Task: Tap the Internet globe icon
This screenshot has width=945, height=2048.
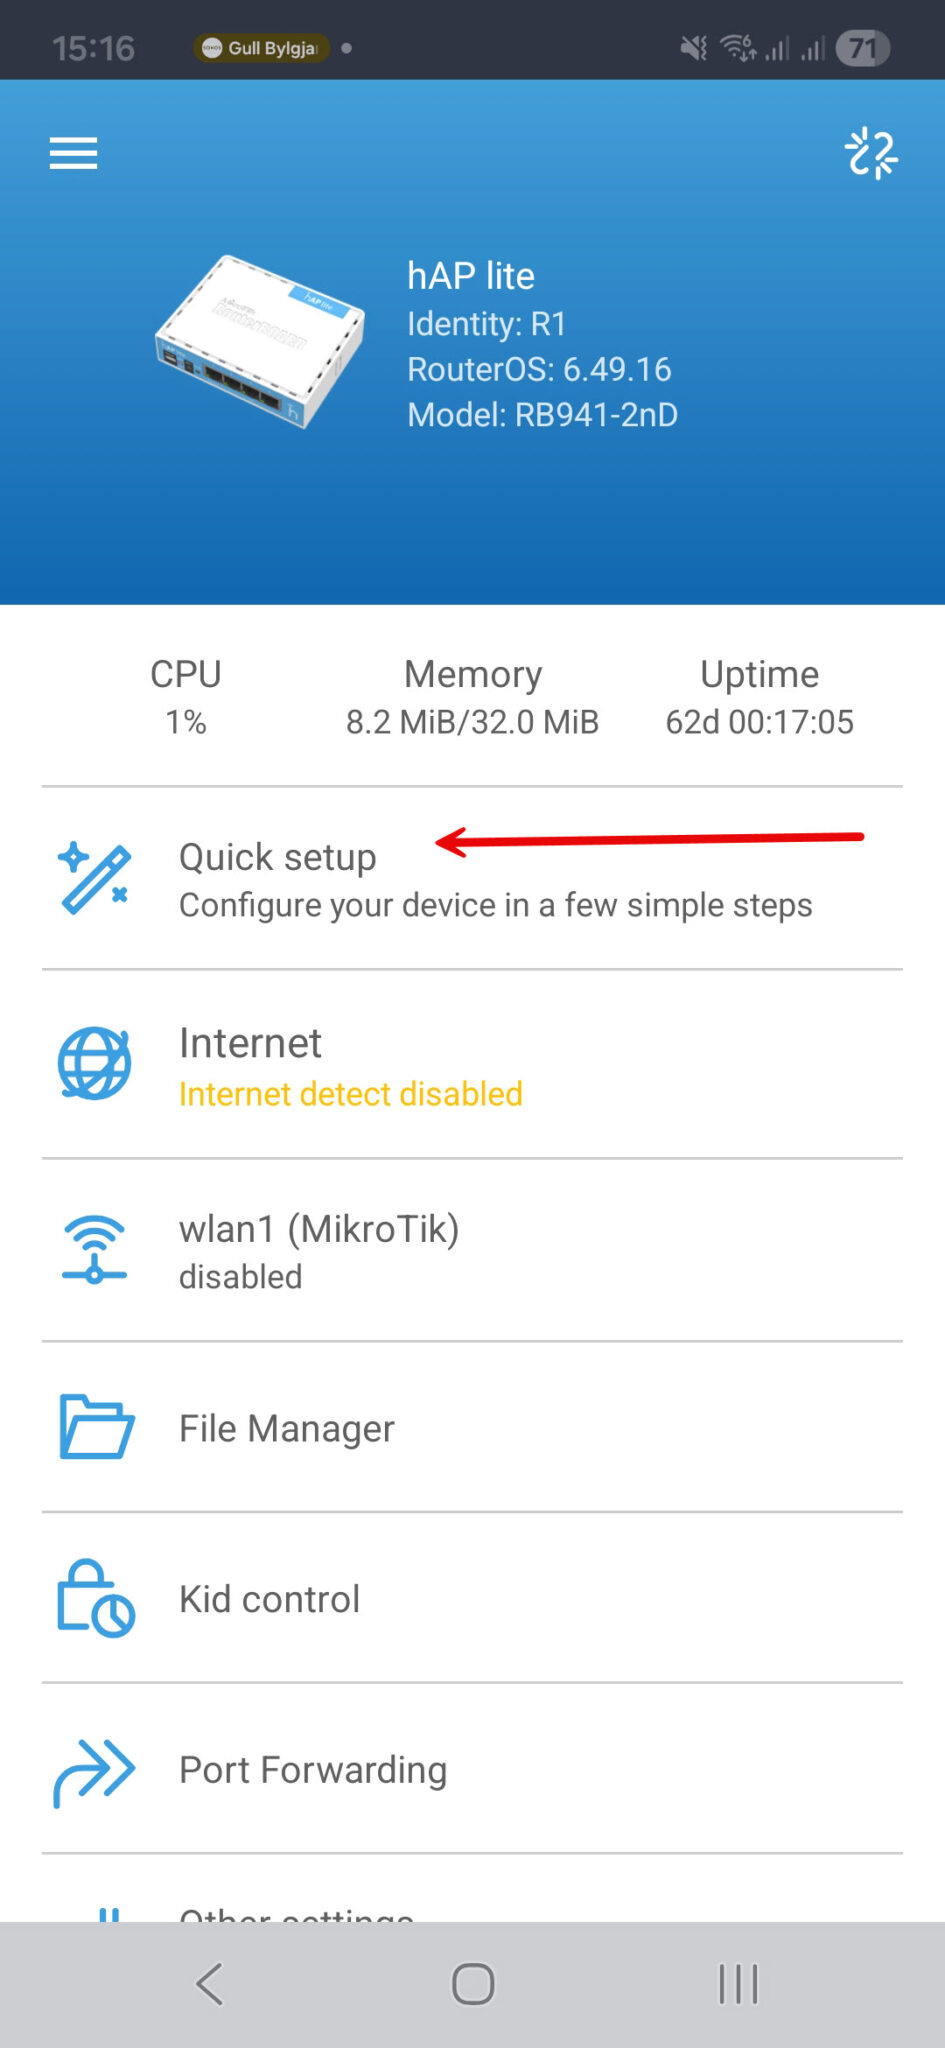Action: [x=94, y=1064]
